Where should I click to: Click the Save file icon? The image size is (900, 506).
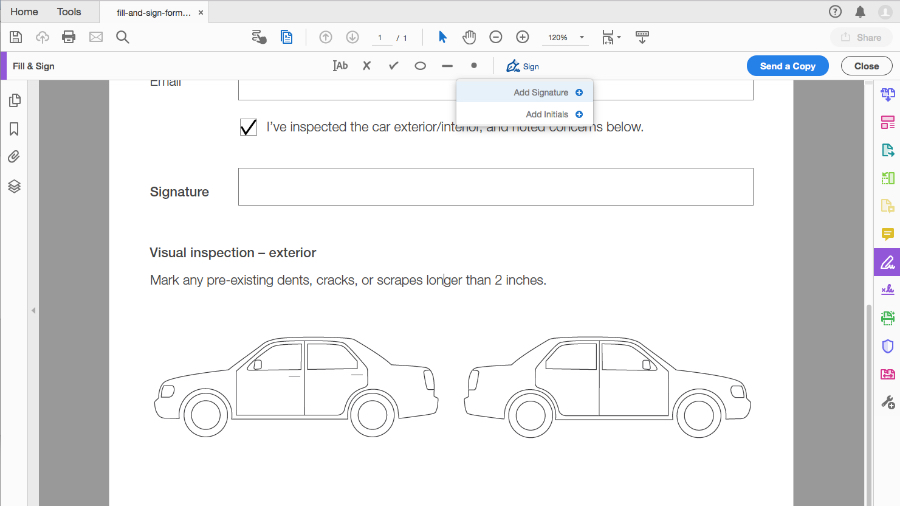tap(16, 37)
